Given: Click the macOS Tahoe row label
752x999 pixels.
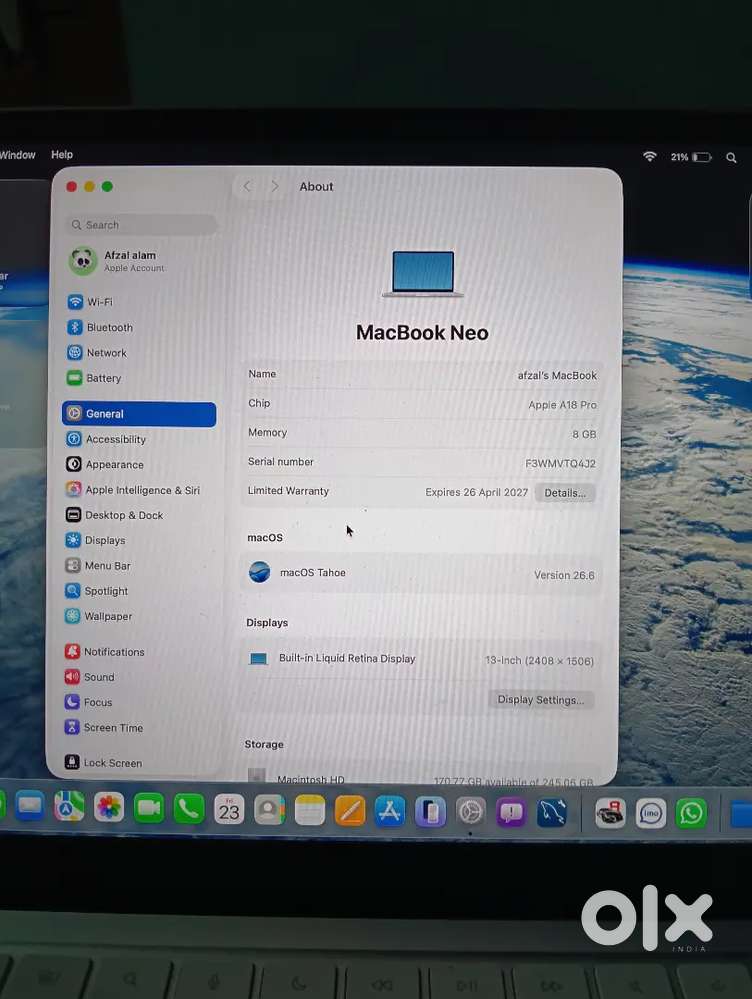Looking at the screenshot, I should [312, 572].
